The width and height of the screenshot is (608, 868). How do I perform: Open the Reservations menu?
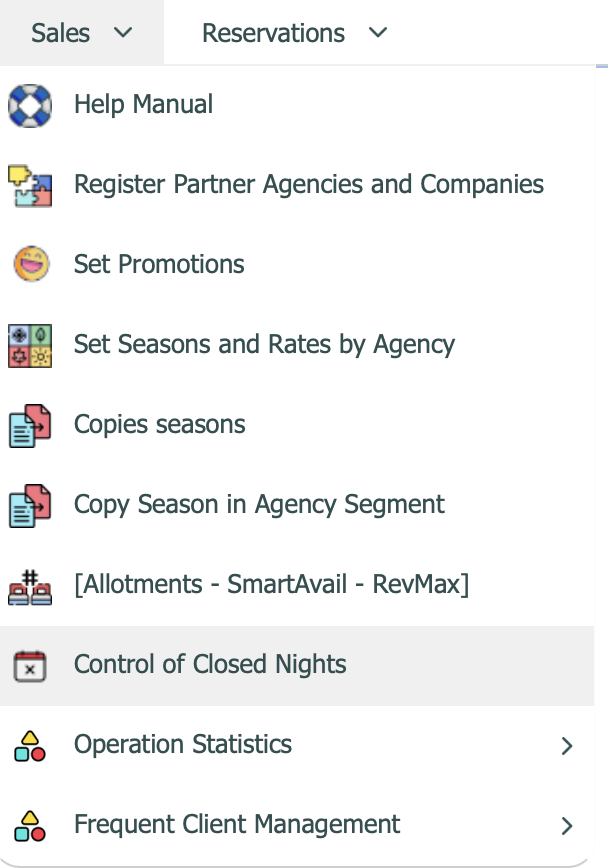(x=273, y=33)
